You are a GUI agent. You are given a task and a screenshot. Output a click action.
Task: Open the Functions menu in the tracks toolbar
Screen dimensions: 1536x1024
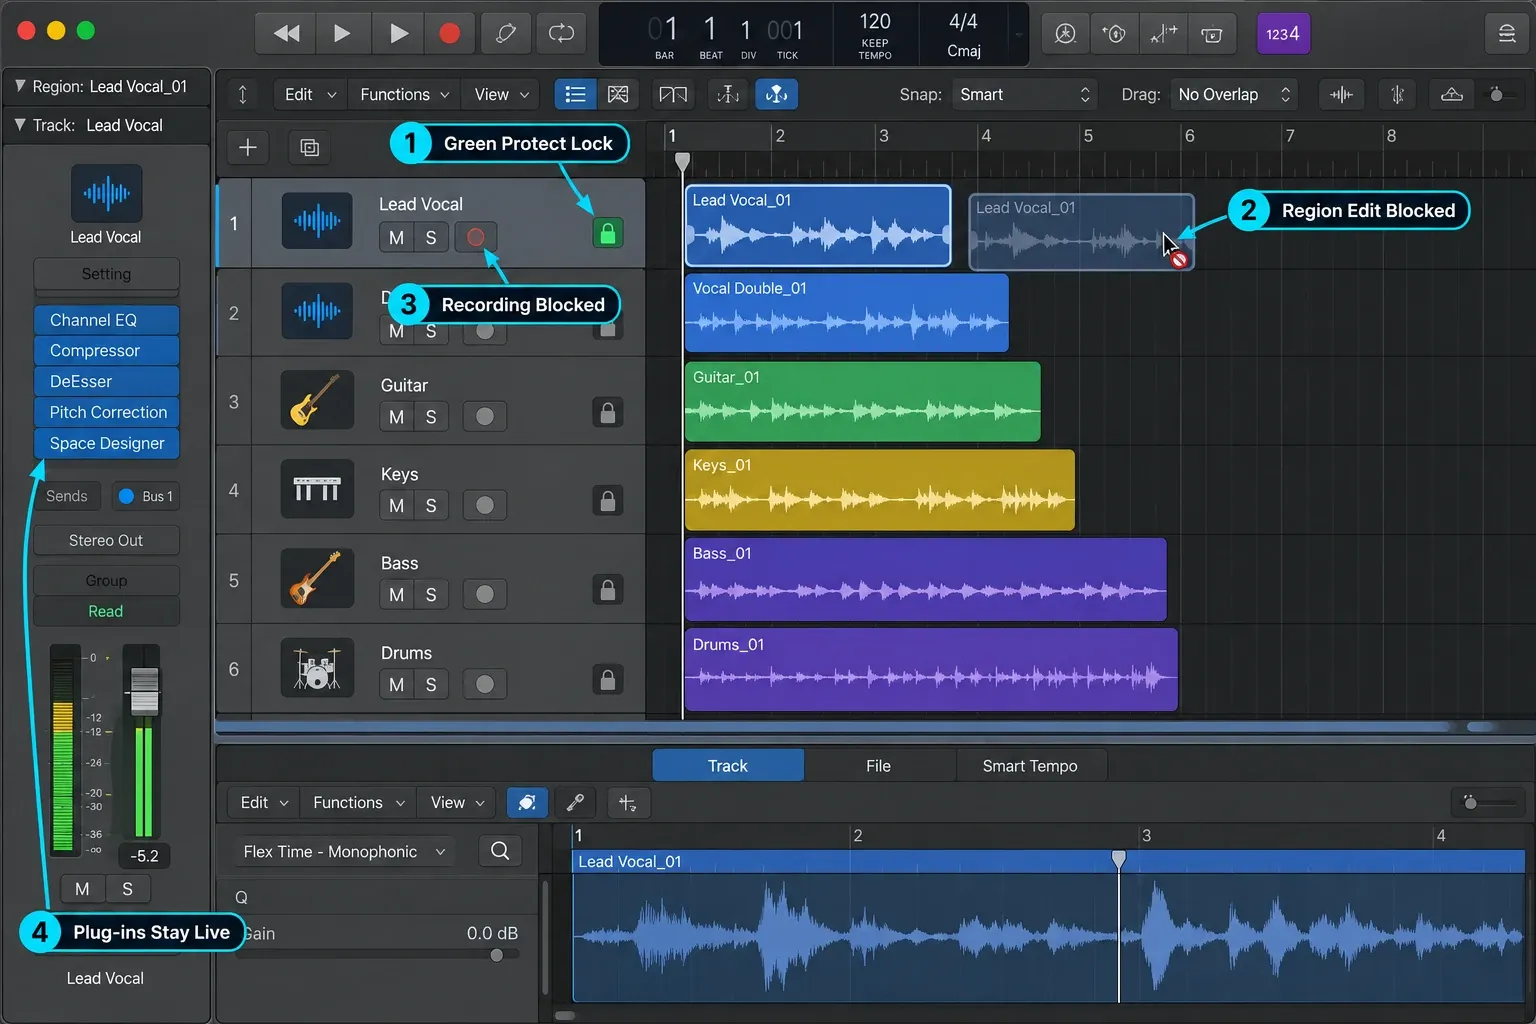404,94
